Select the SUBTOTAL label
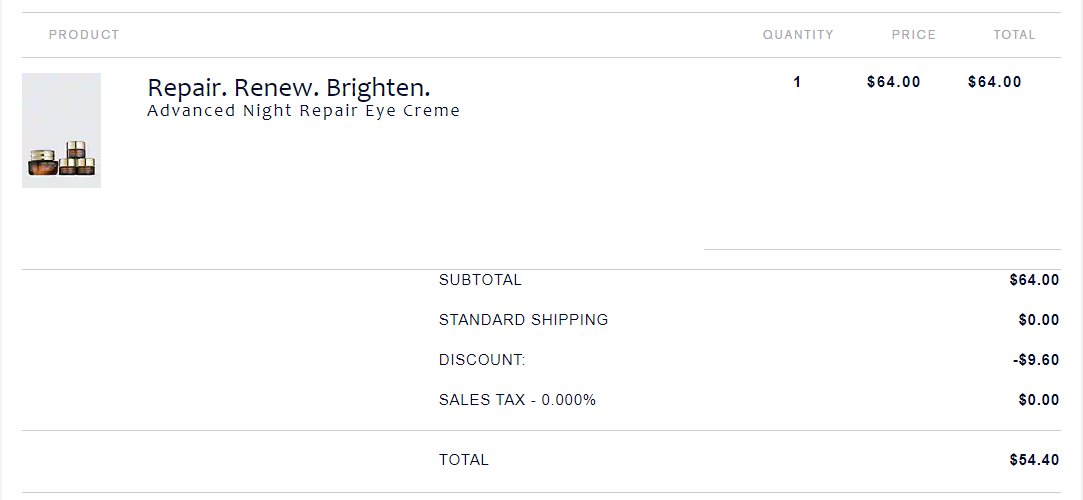 (x=480, y=280)
